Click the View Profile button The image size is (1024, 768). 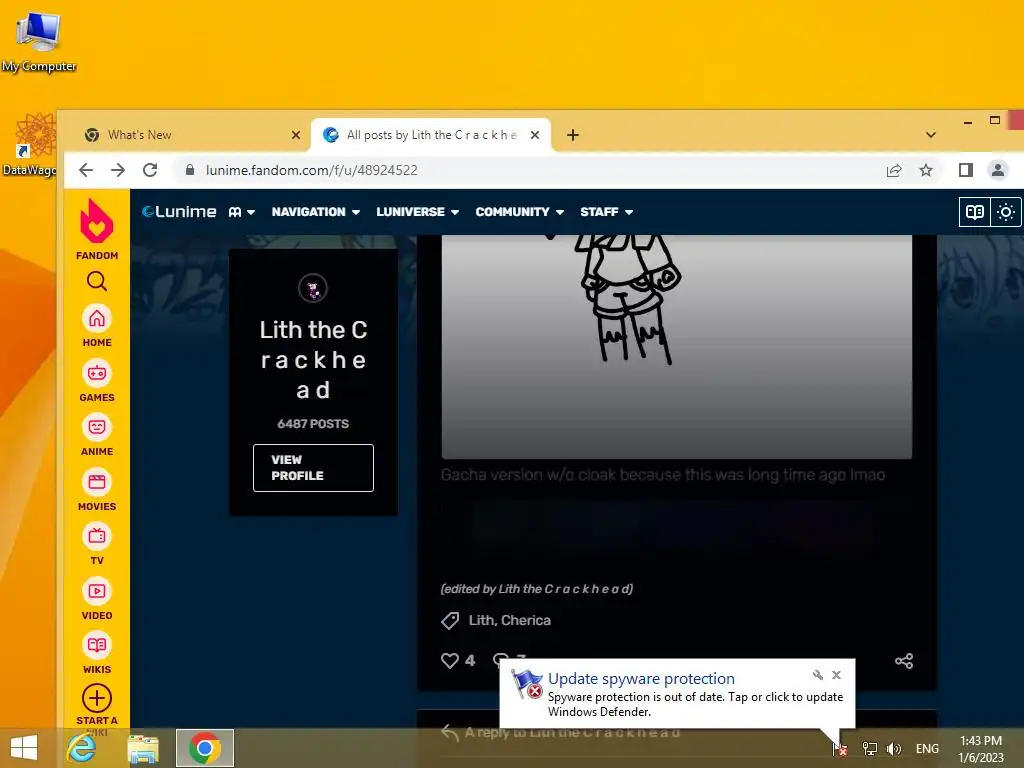[313, 468]
